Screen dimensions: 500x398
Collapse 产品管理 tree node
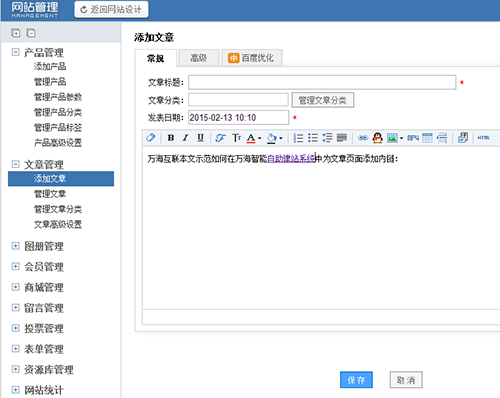pos(15,52)
